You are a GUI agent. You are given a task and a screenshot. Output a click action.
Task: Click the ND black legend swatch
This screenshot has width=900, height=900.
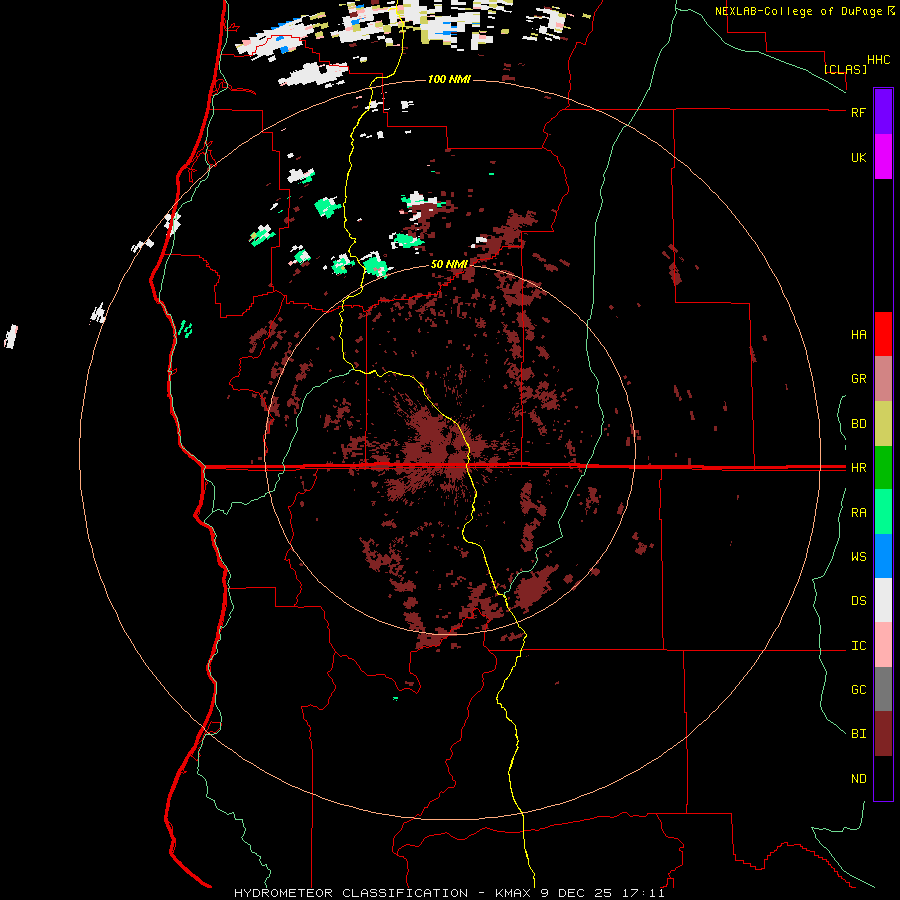click(x=883, y=778)
